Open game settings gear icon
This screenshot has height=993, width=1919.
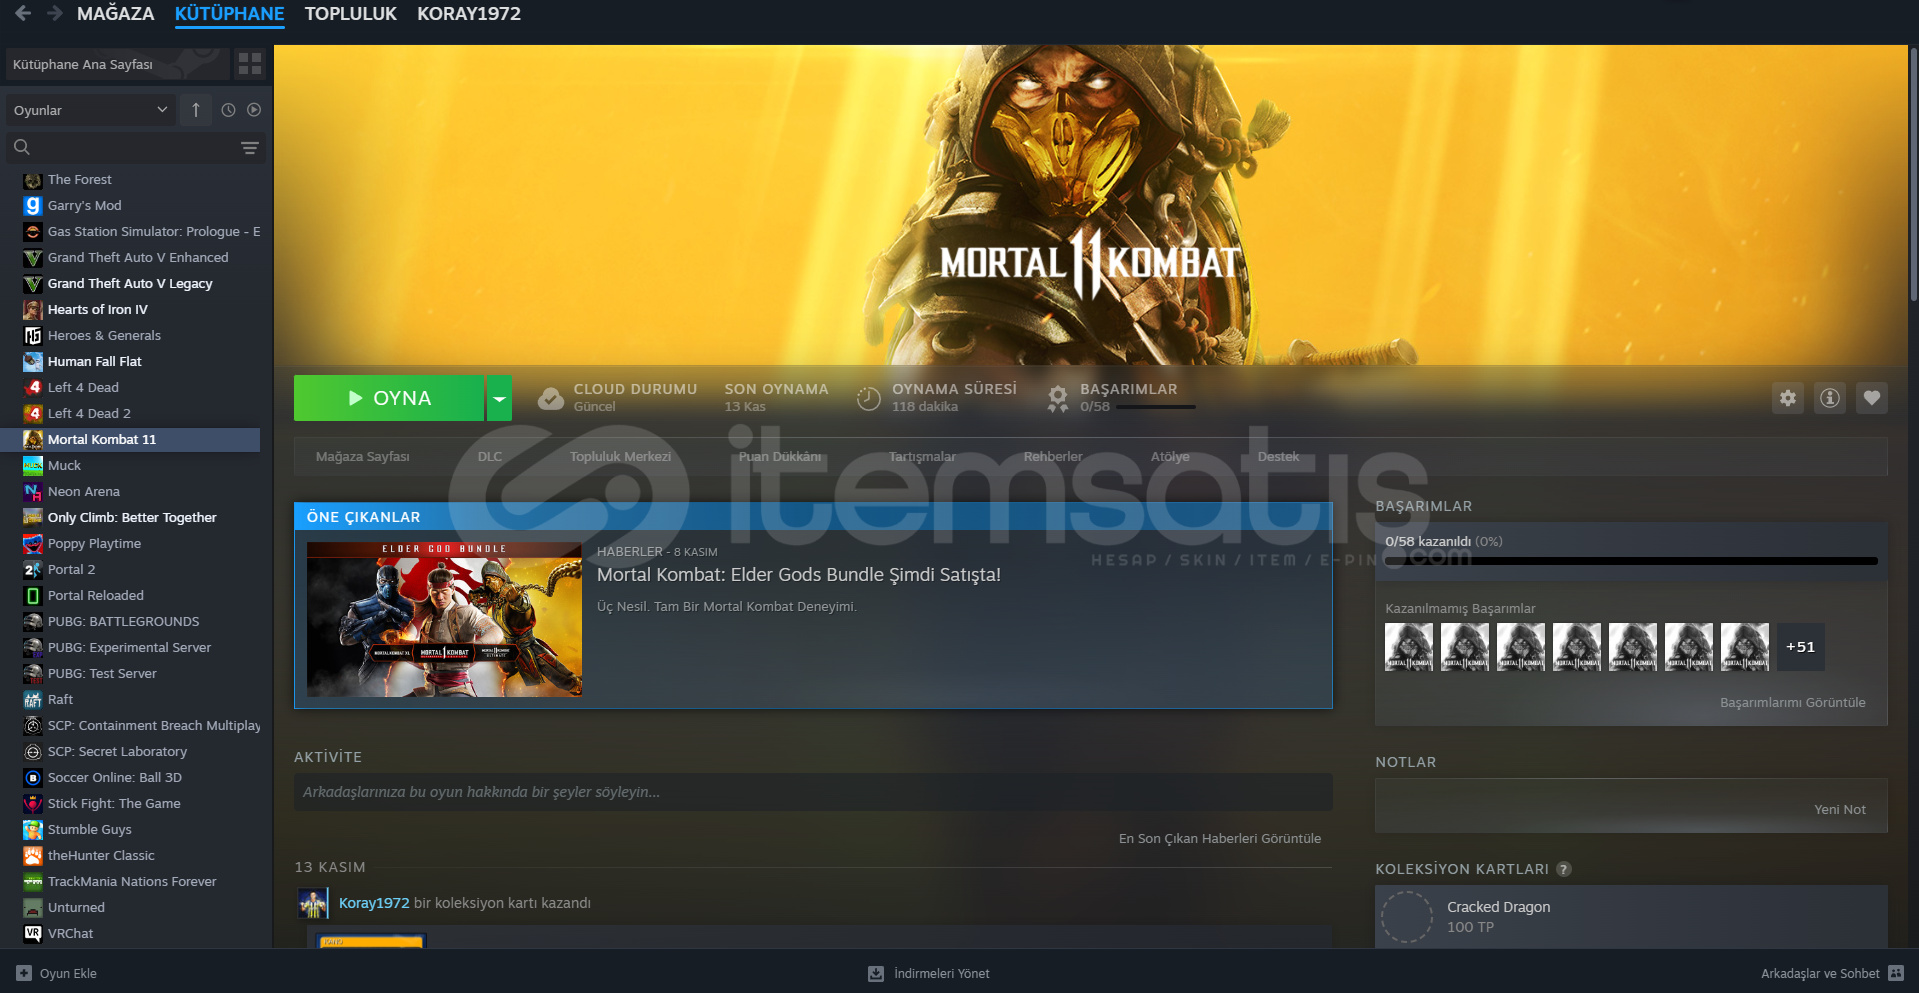(x=1788, y=398)
